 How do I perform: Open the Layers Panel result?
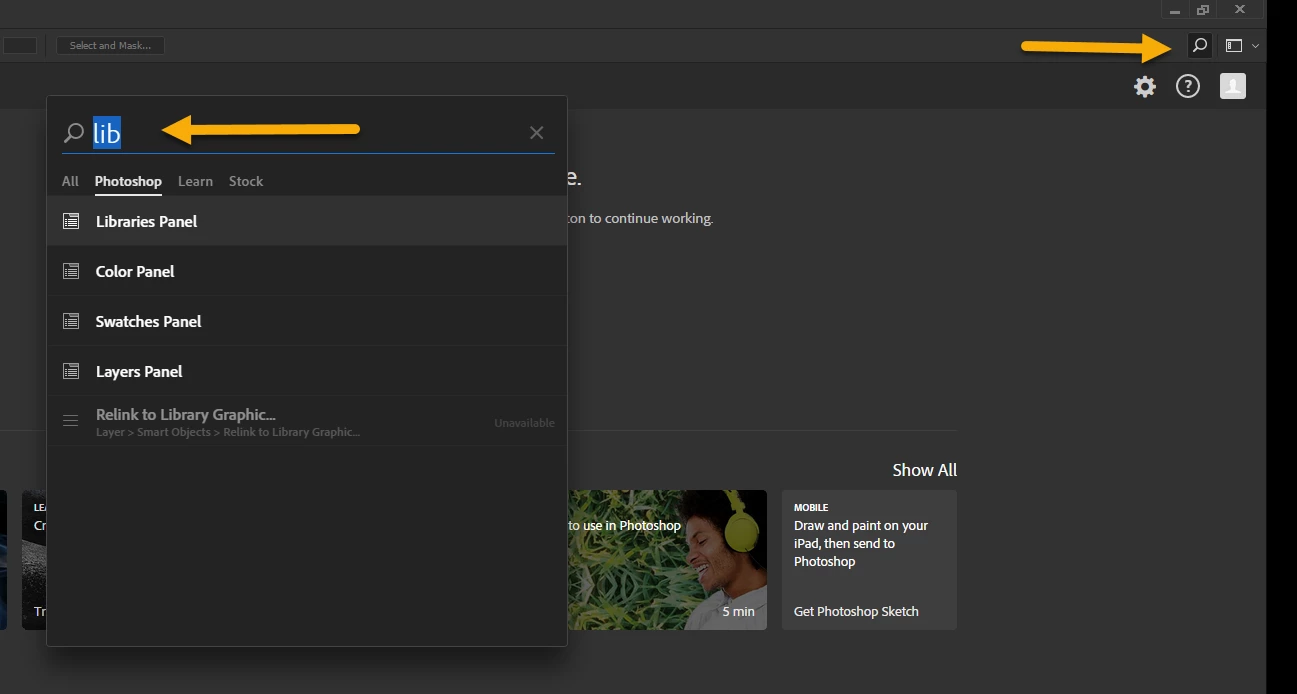pyautogui.click(x=307, y=371)
